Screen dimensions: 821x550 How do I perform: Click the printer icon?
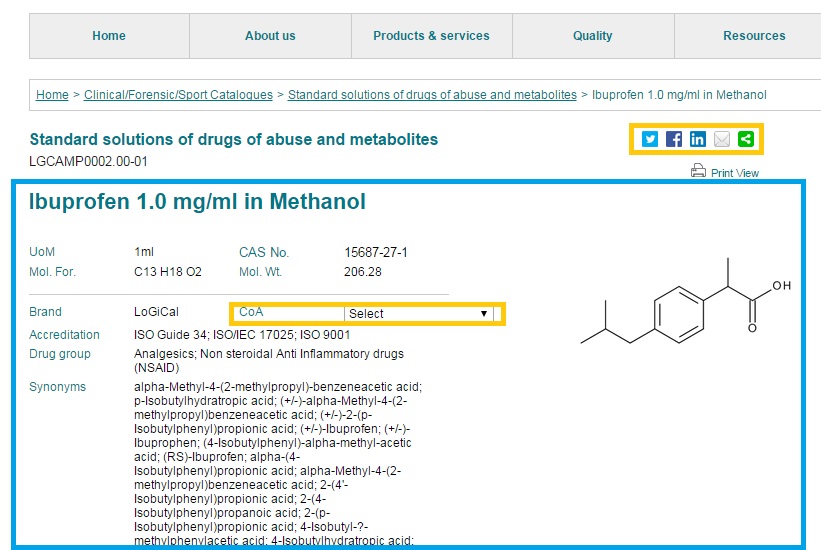tap(698, 171)
